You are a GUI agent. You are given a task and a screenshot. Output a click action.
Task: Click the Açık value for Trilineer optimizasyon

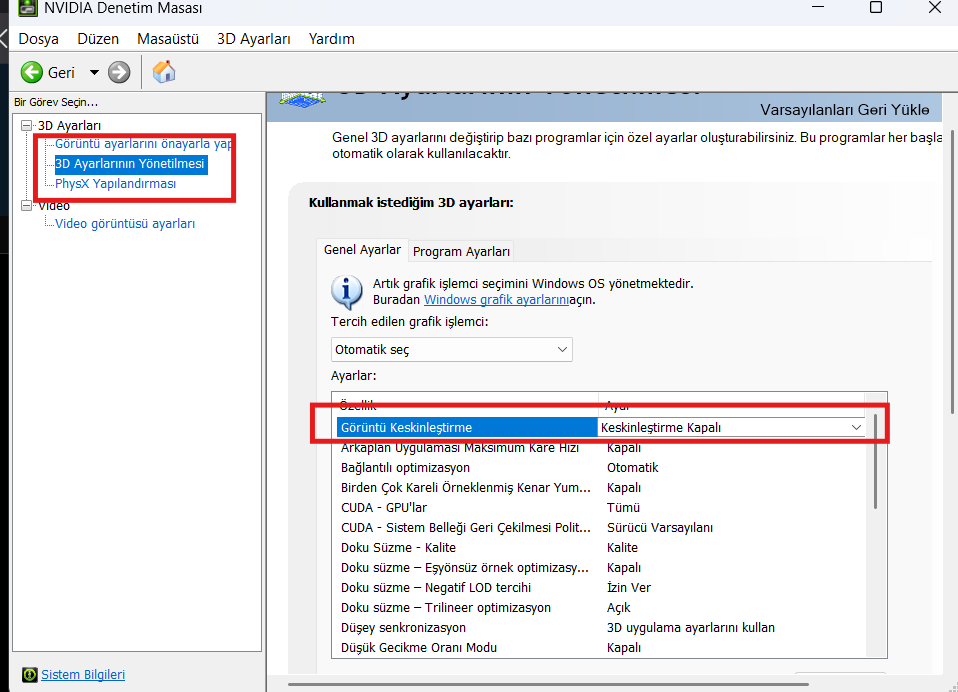[618, 608]
